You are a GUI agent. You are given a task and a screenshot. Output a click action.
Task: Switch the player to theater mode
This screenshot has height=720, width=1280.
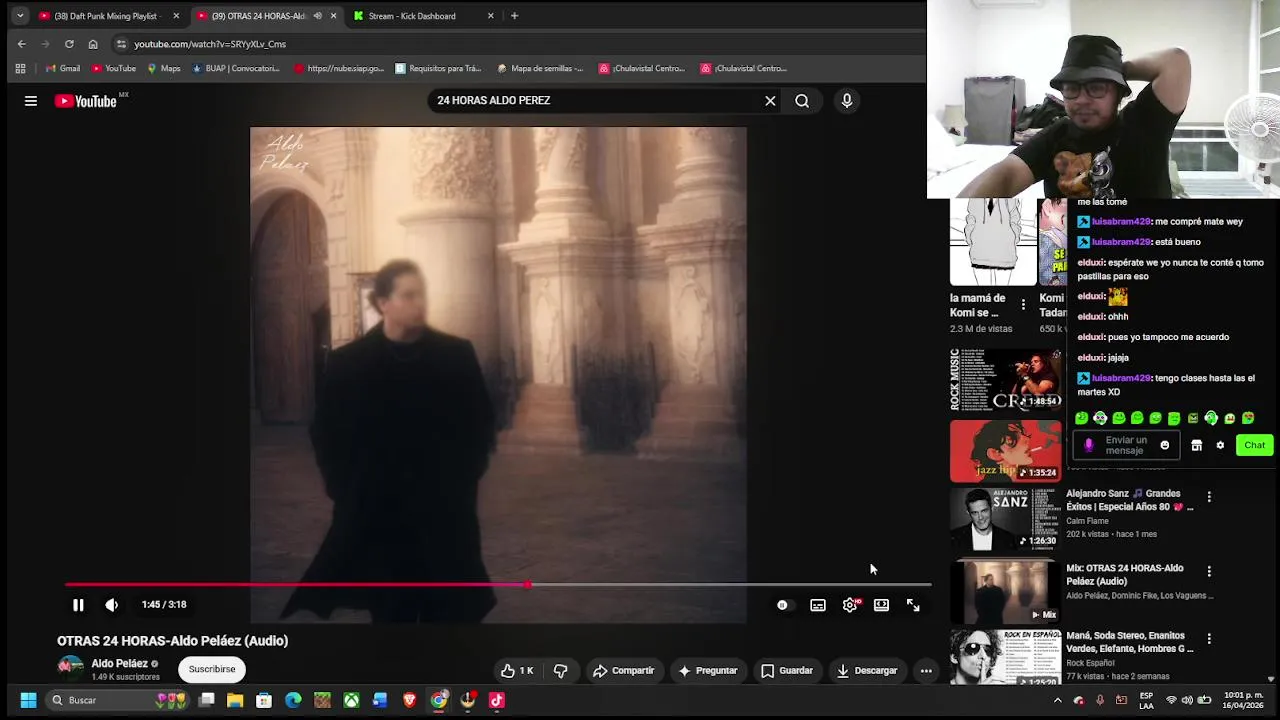[881, 605]
